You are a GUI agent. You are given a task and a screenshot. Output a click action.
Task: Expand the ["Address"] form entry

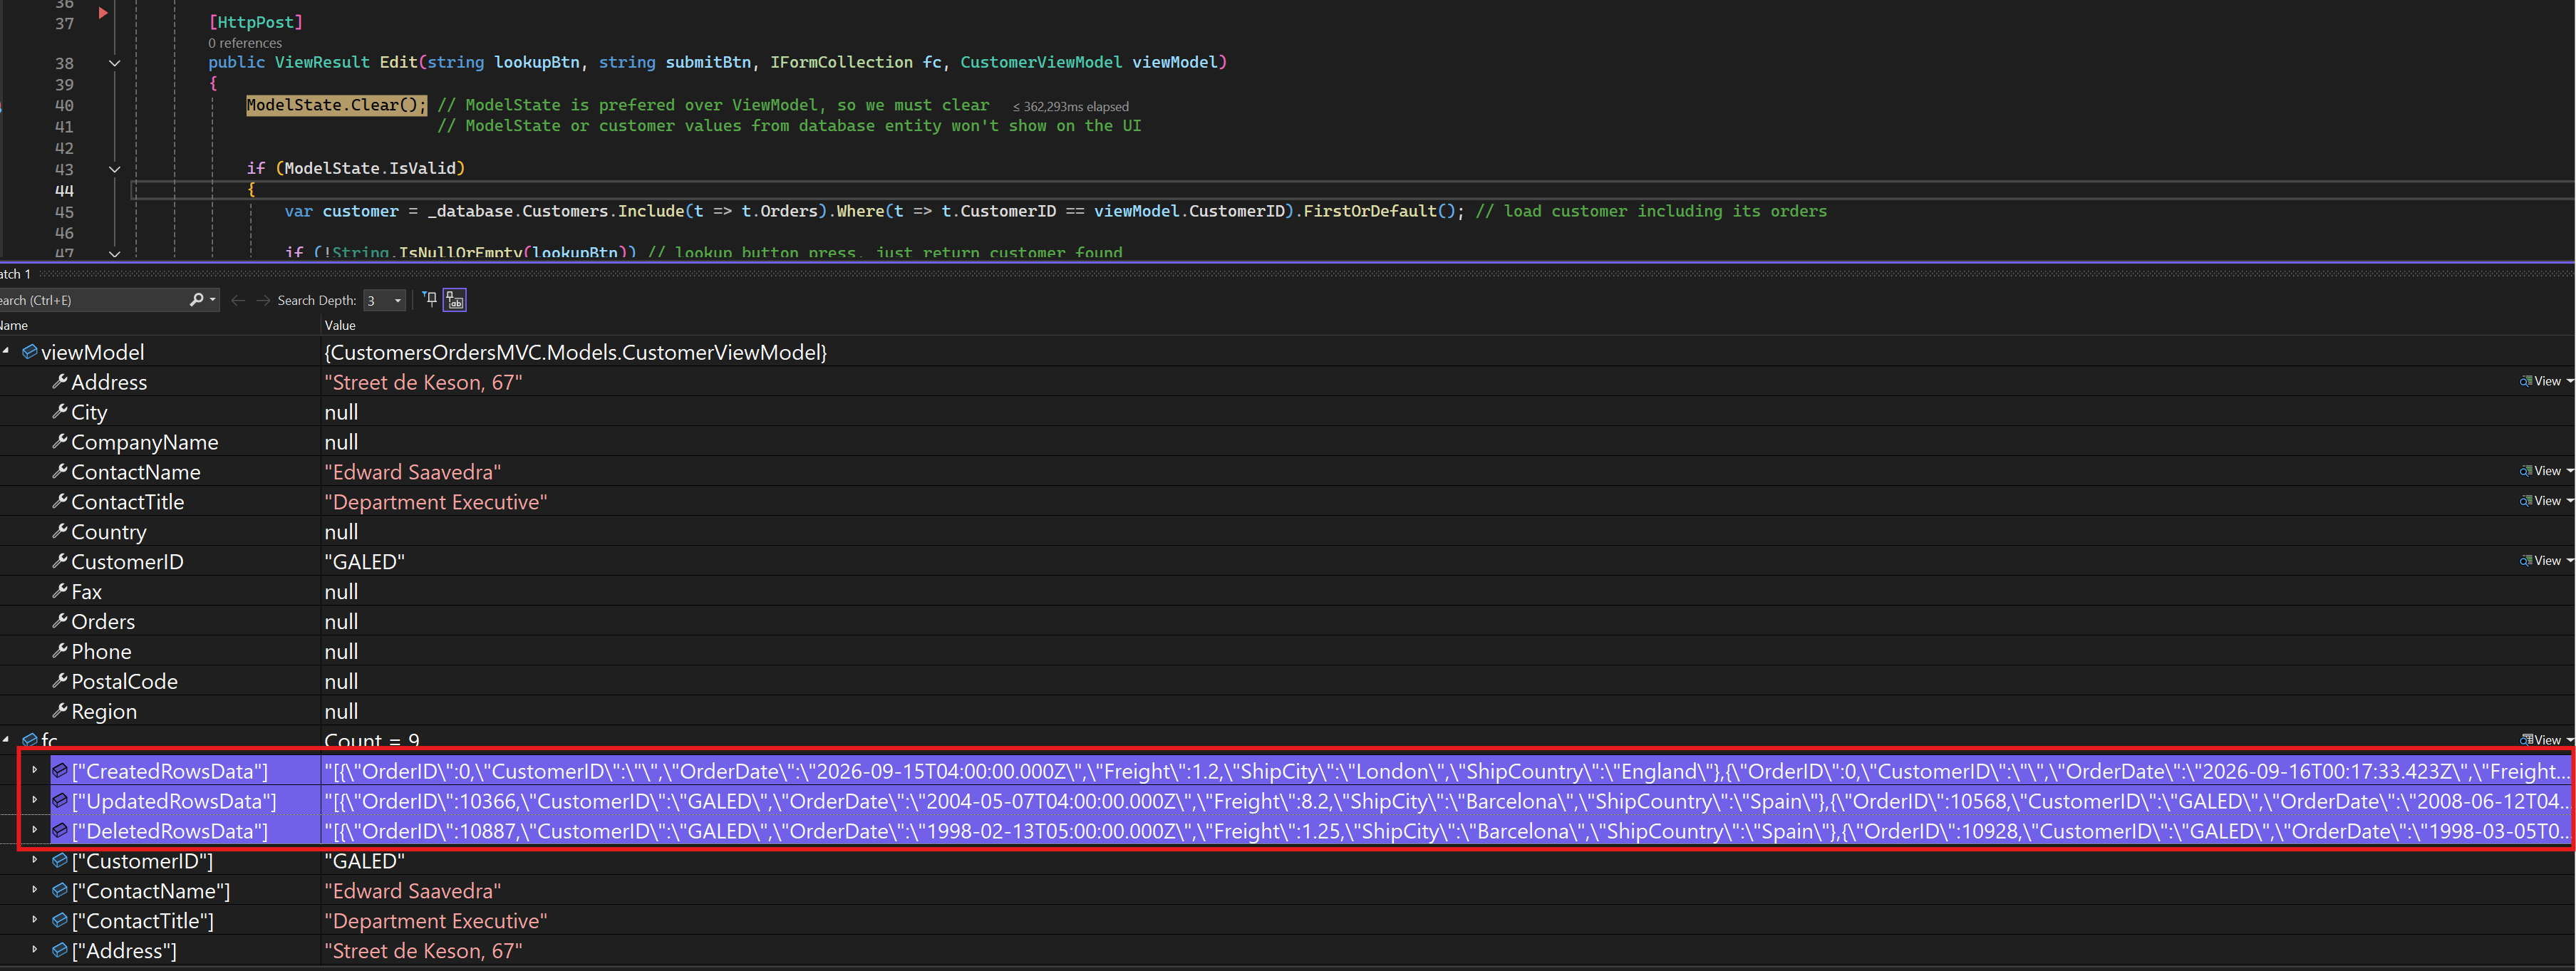coord(35,950)
